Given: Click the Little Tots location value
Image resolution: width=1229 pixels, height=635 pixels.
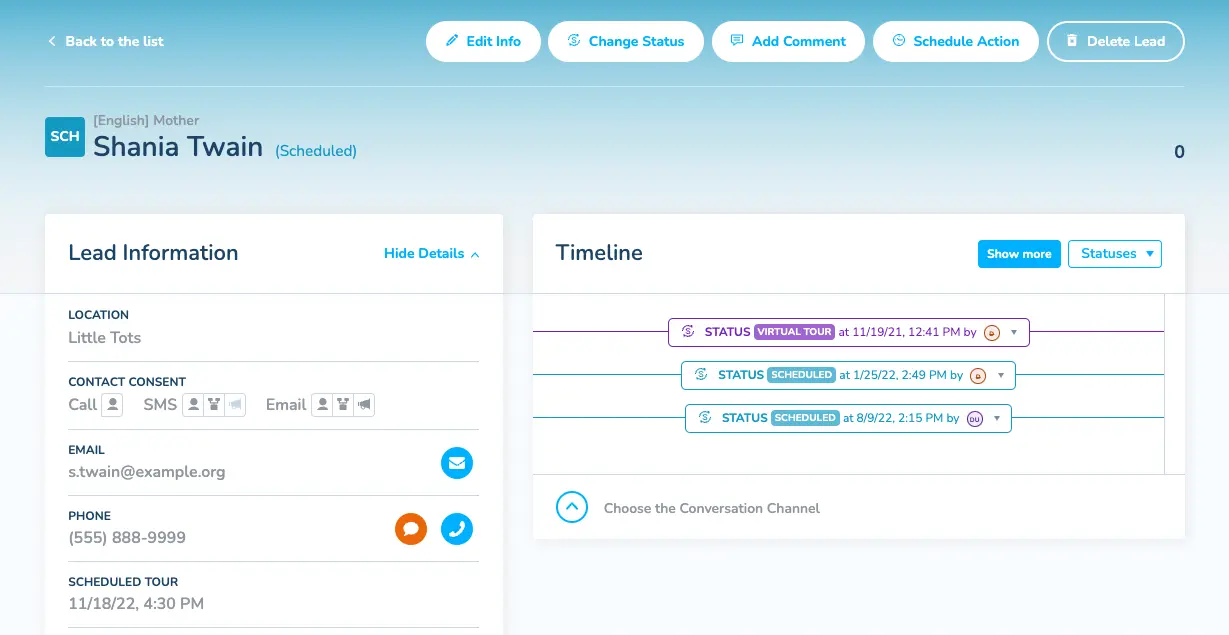Looking at the screenshot, I should (105, 338).
